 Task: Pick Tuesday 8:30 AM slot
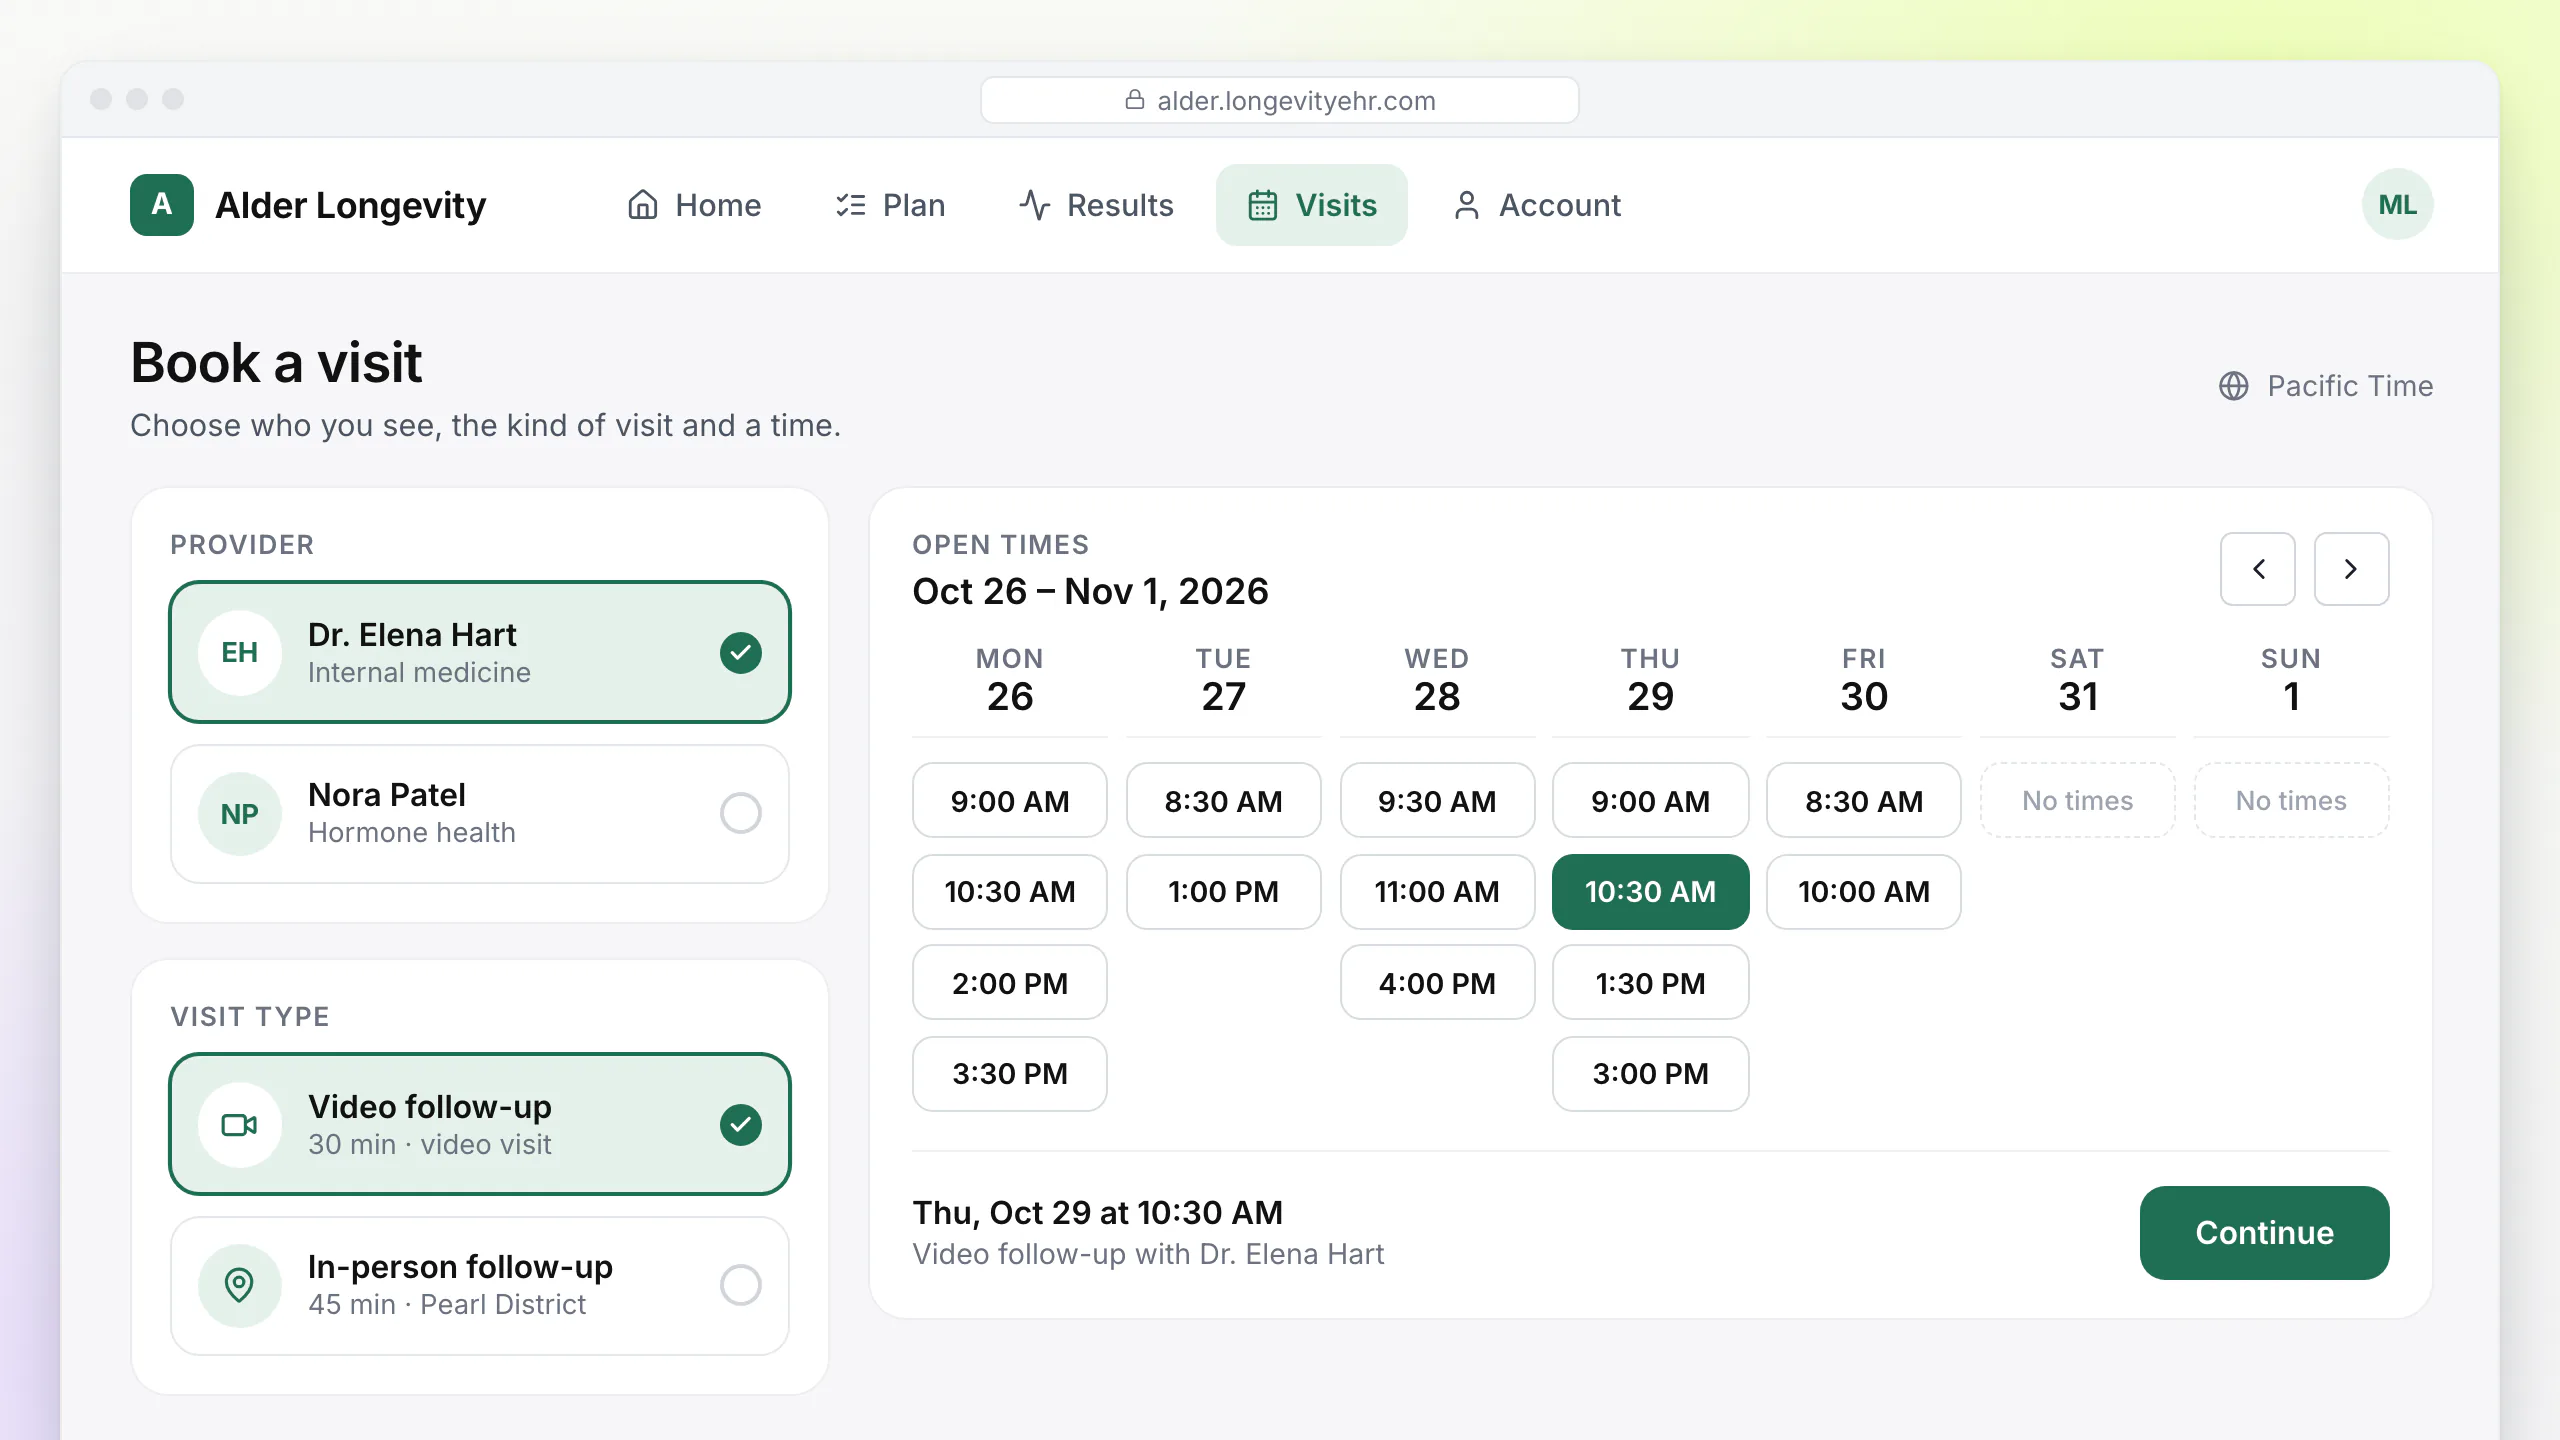pos(1223,801)
